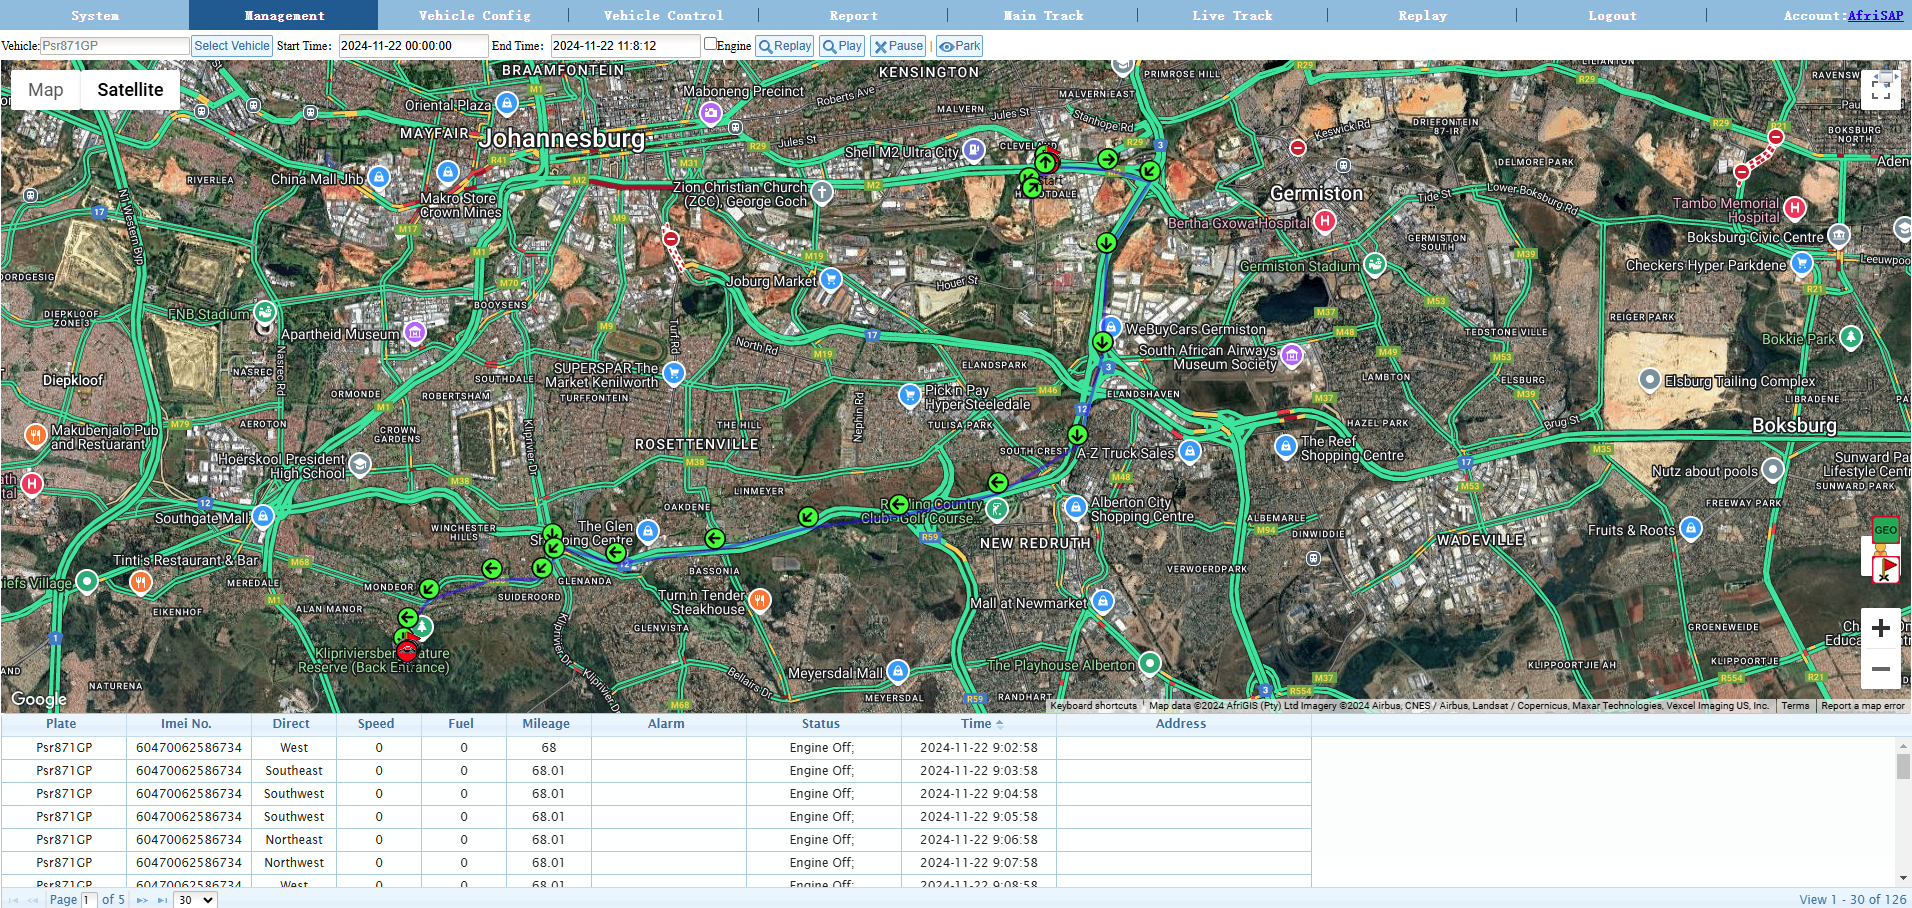Click the End Time field
Viewport: 1912px width, 908px height.
click(625, 46)
